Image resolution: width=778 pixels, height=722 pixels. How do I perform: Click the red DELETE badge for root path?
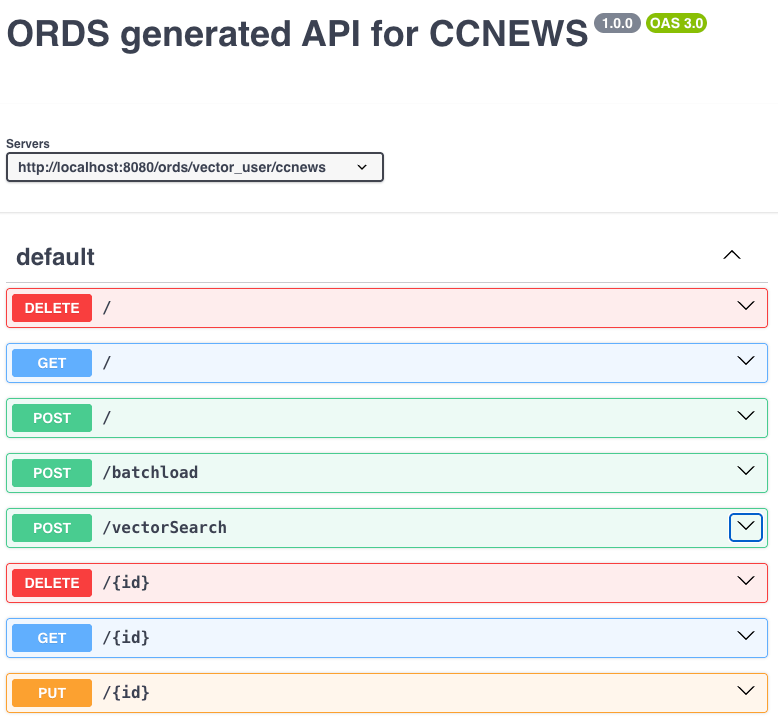coord(52,308)
